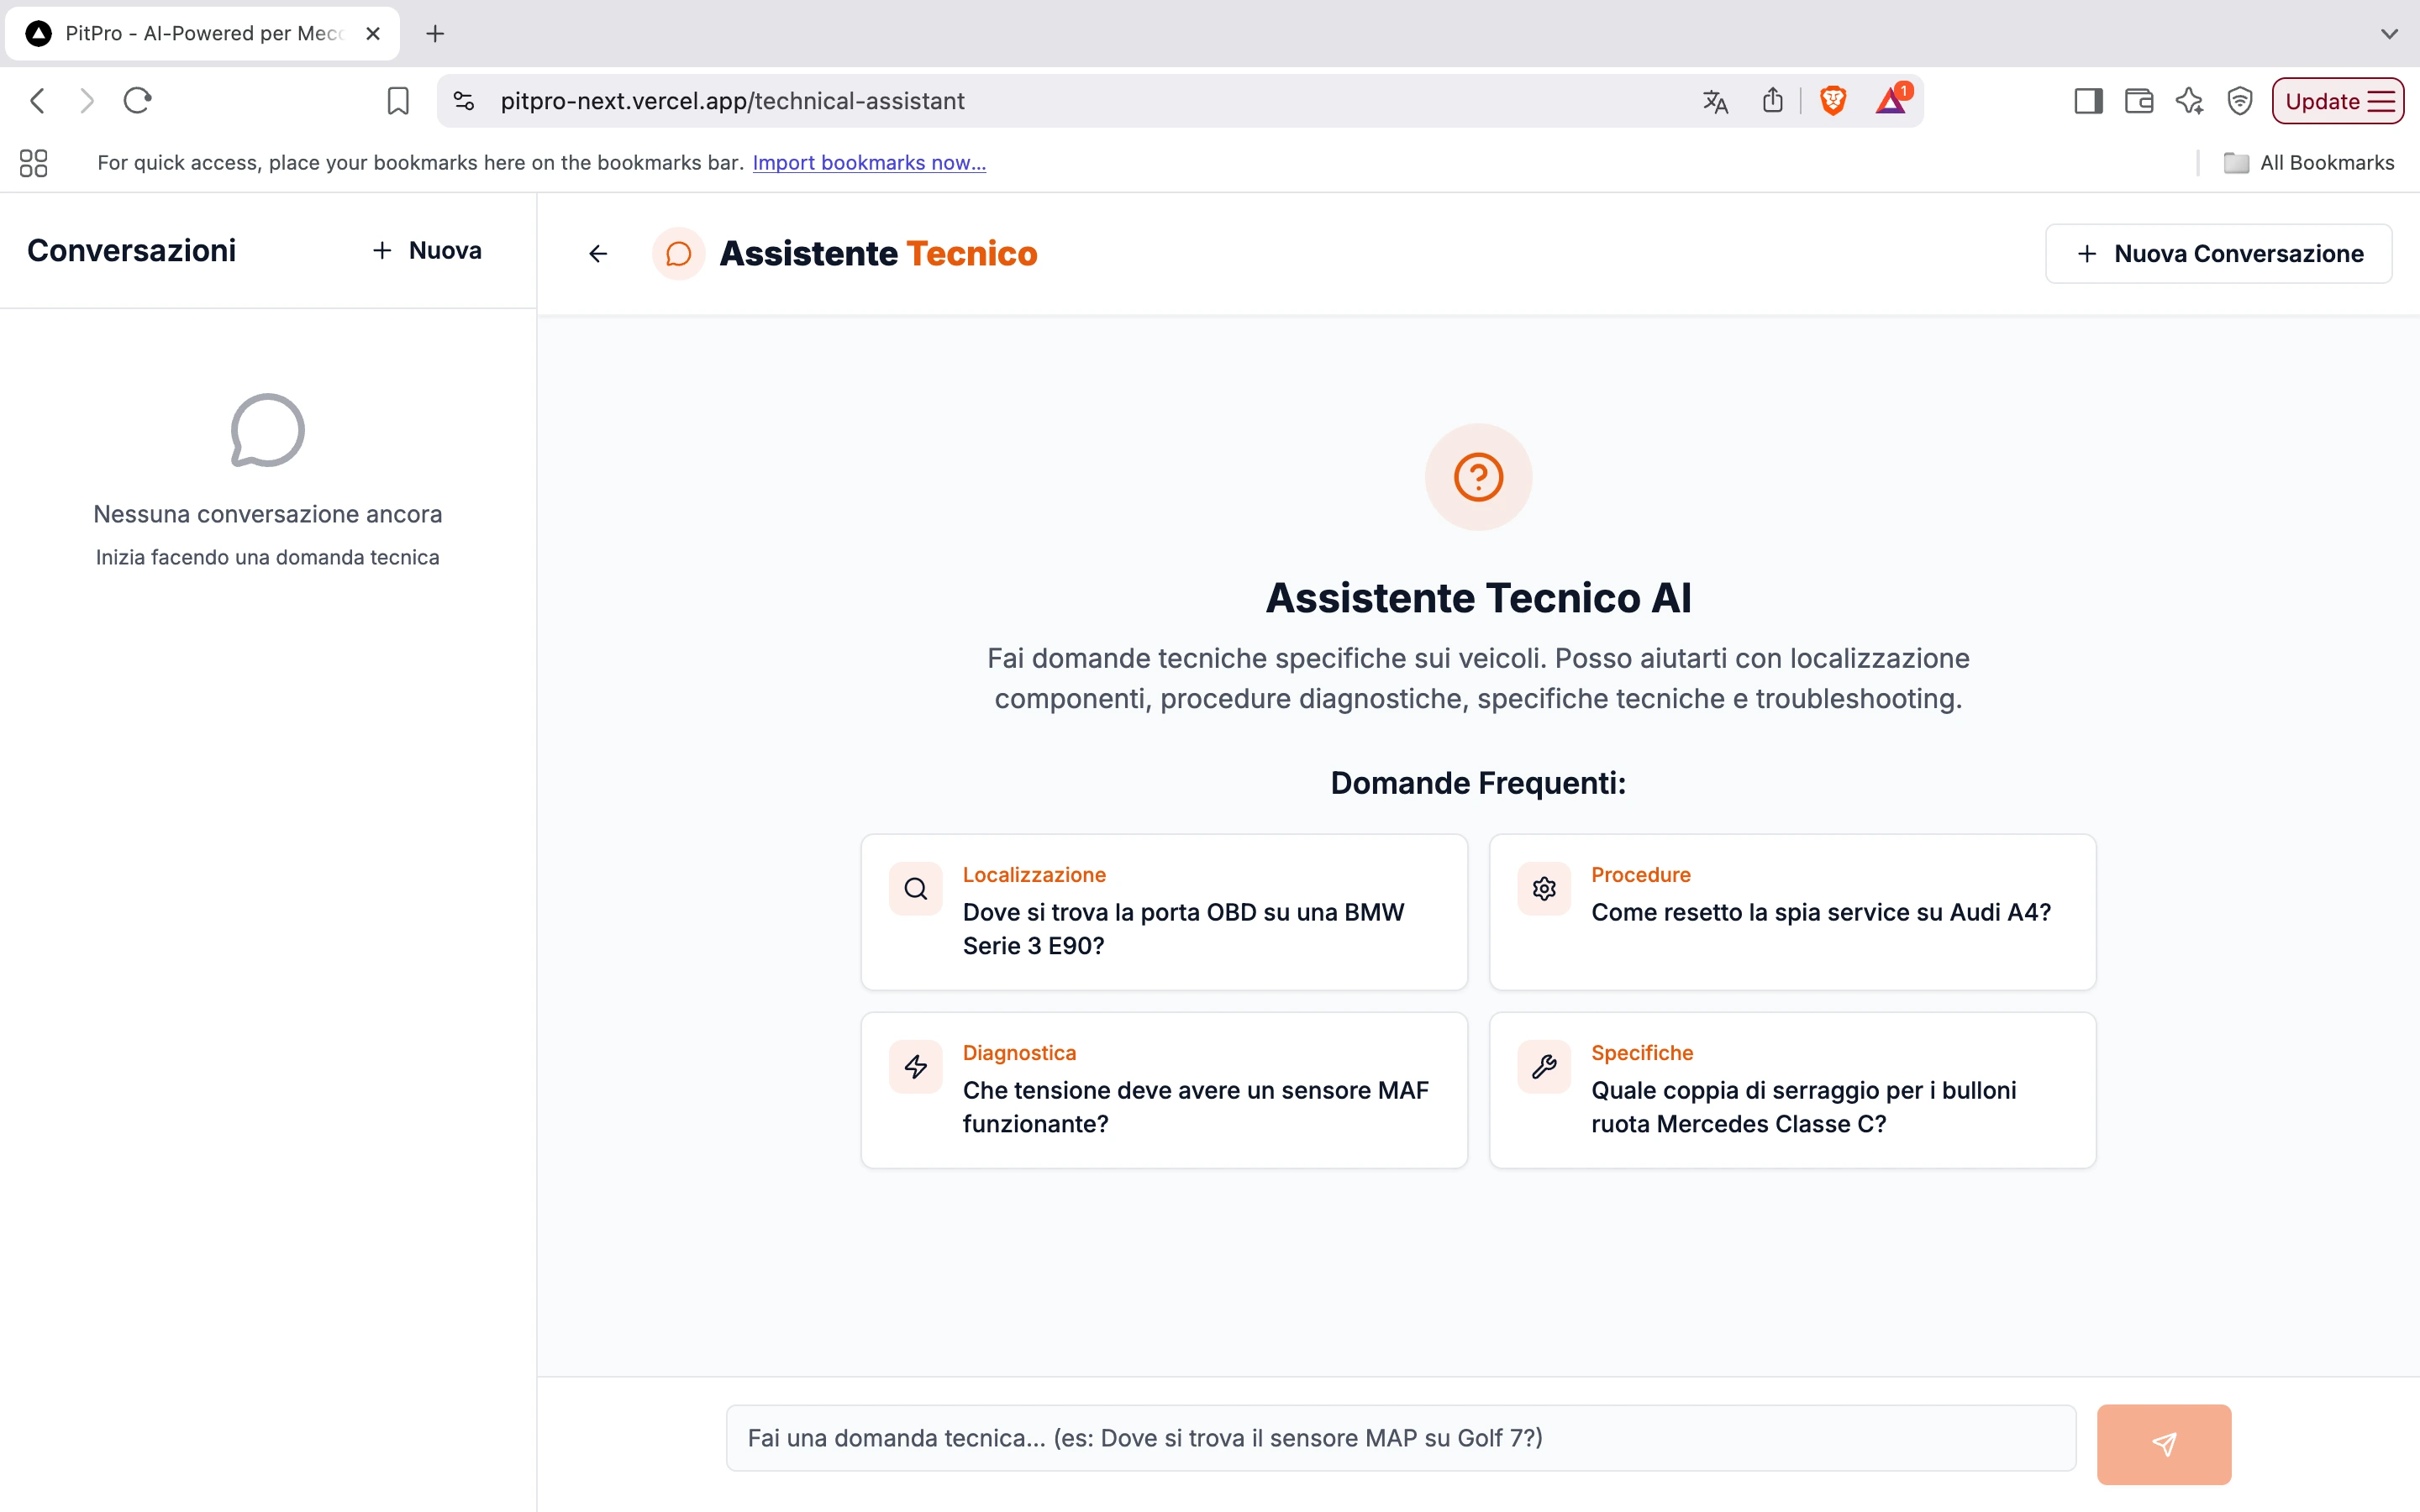Click the Brave Shields lion icon
The image size is (2420, 1512).
pyautogui.click(x=1832, y=101)
